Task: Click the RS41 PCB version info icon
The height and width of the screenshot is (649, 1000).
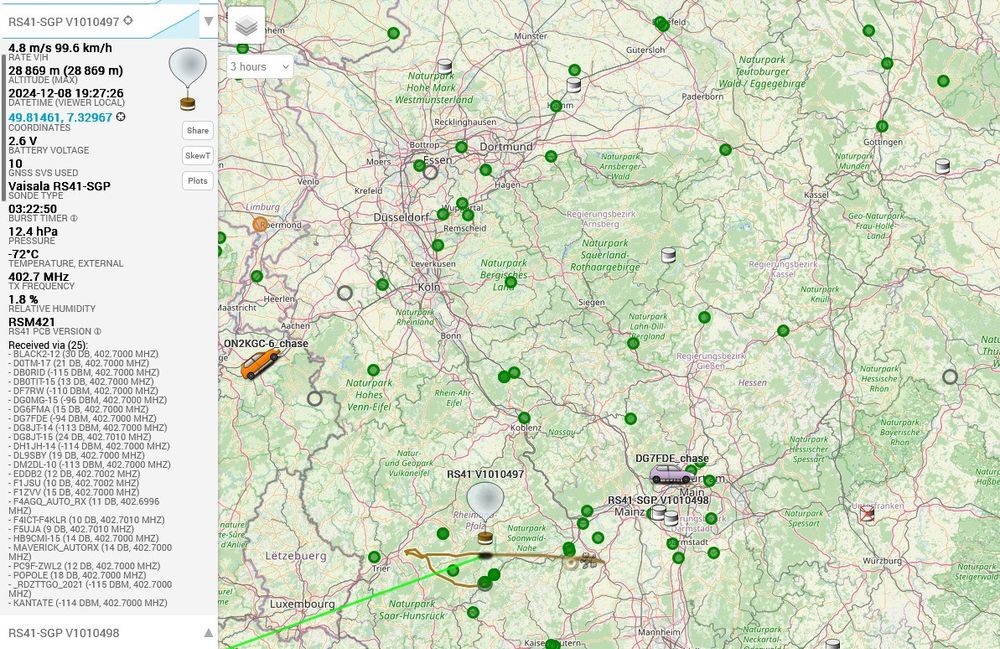Action: click(98, 332)
